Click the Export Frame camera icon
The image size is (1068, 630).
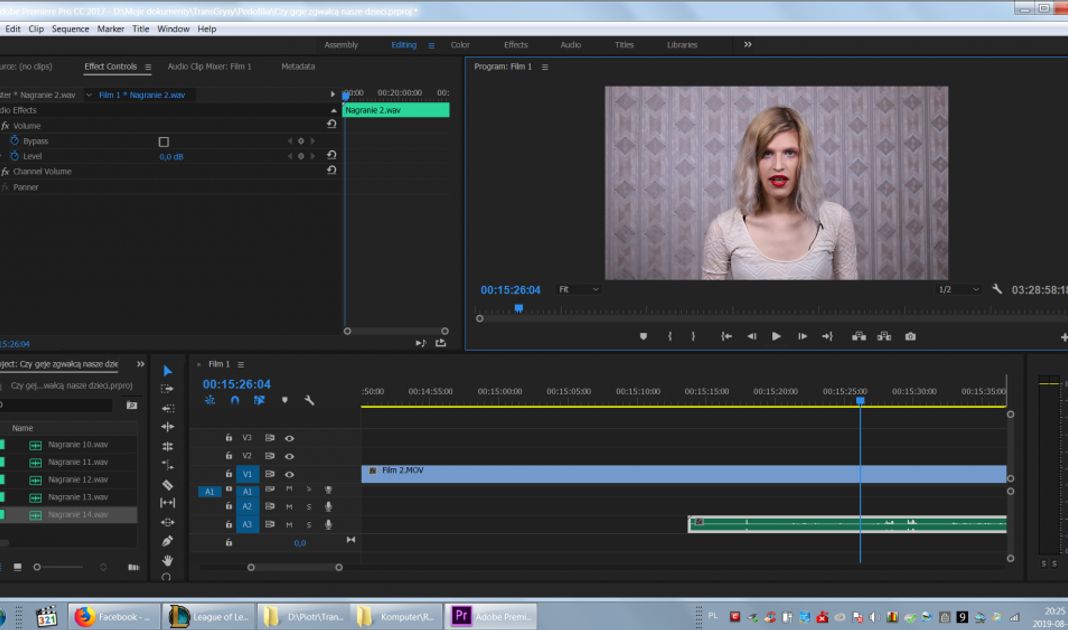point(910,337)
